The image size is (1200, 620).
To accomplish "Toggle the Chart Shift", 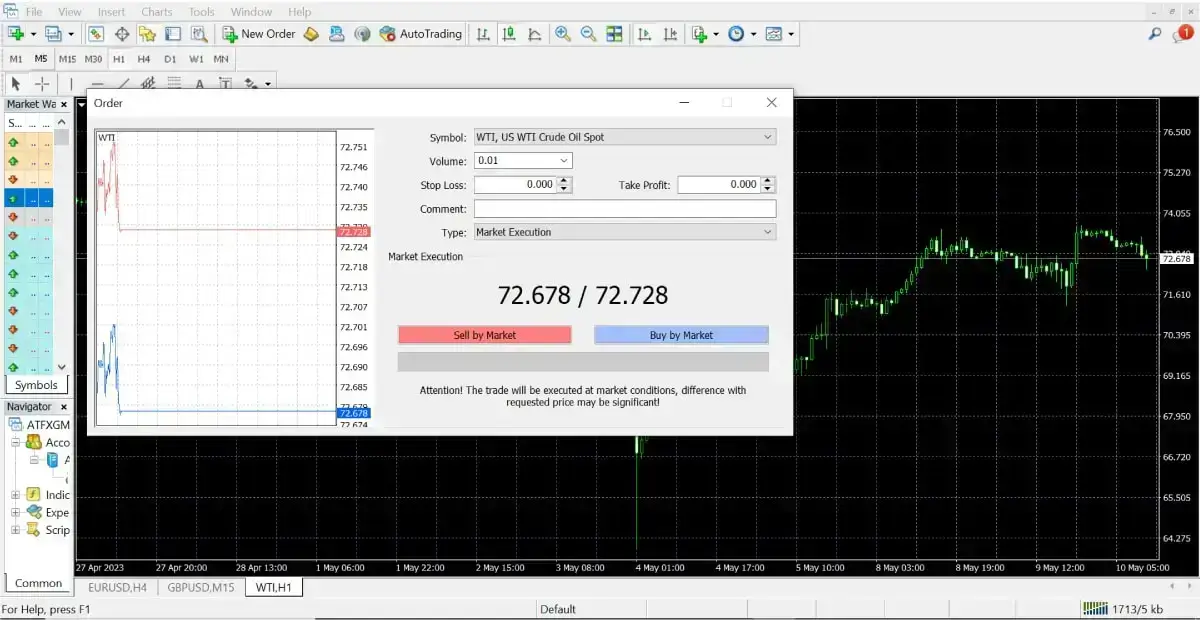I will 668,34.
